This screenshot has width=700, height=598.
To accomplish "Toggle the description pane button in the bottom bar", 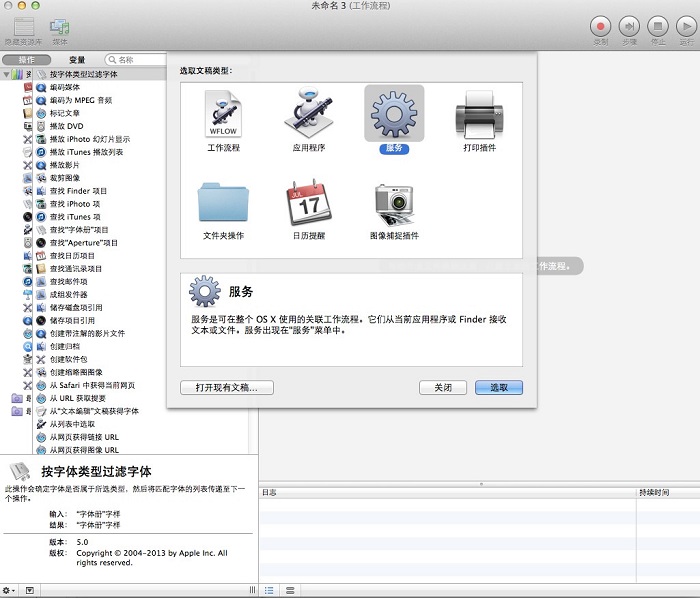I will click(29, 590).
